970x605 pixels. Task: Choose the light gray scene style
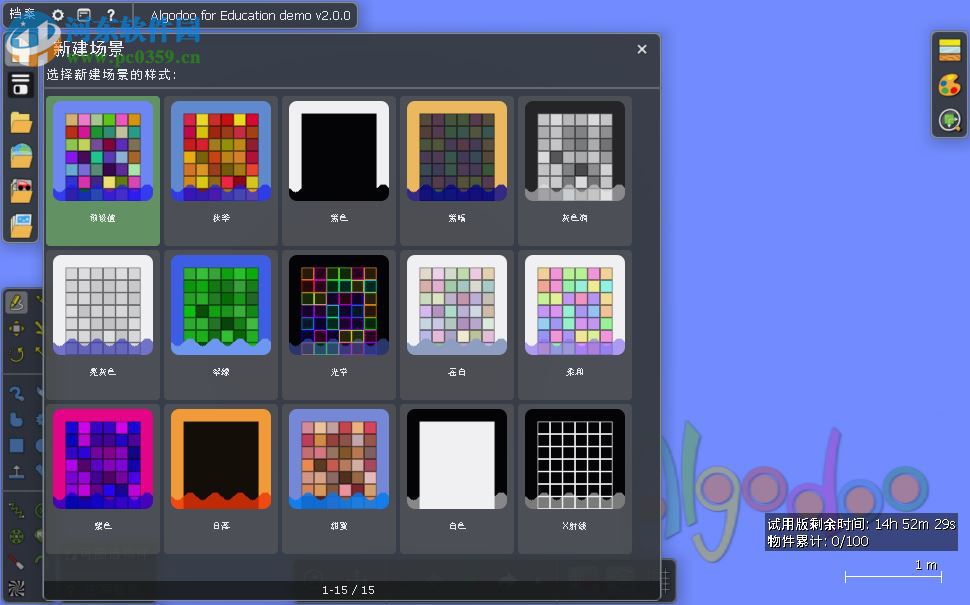point(103,325)
